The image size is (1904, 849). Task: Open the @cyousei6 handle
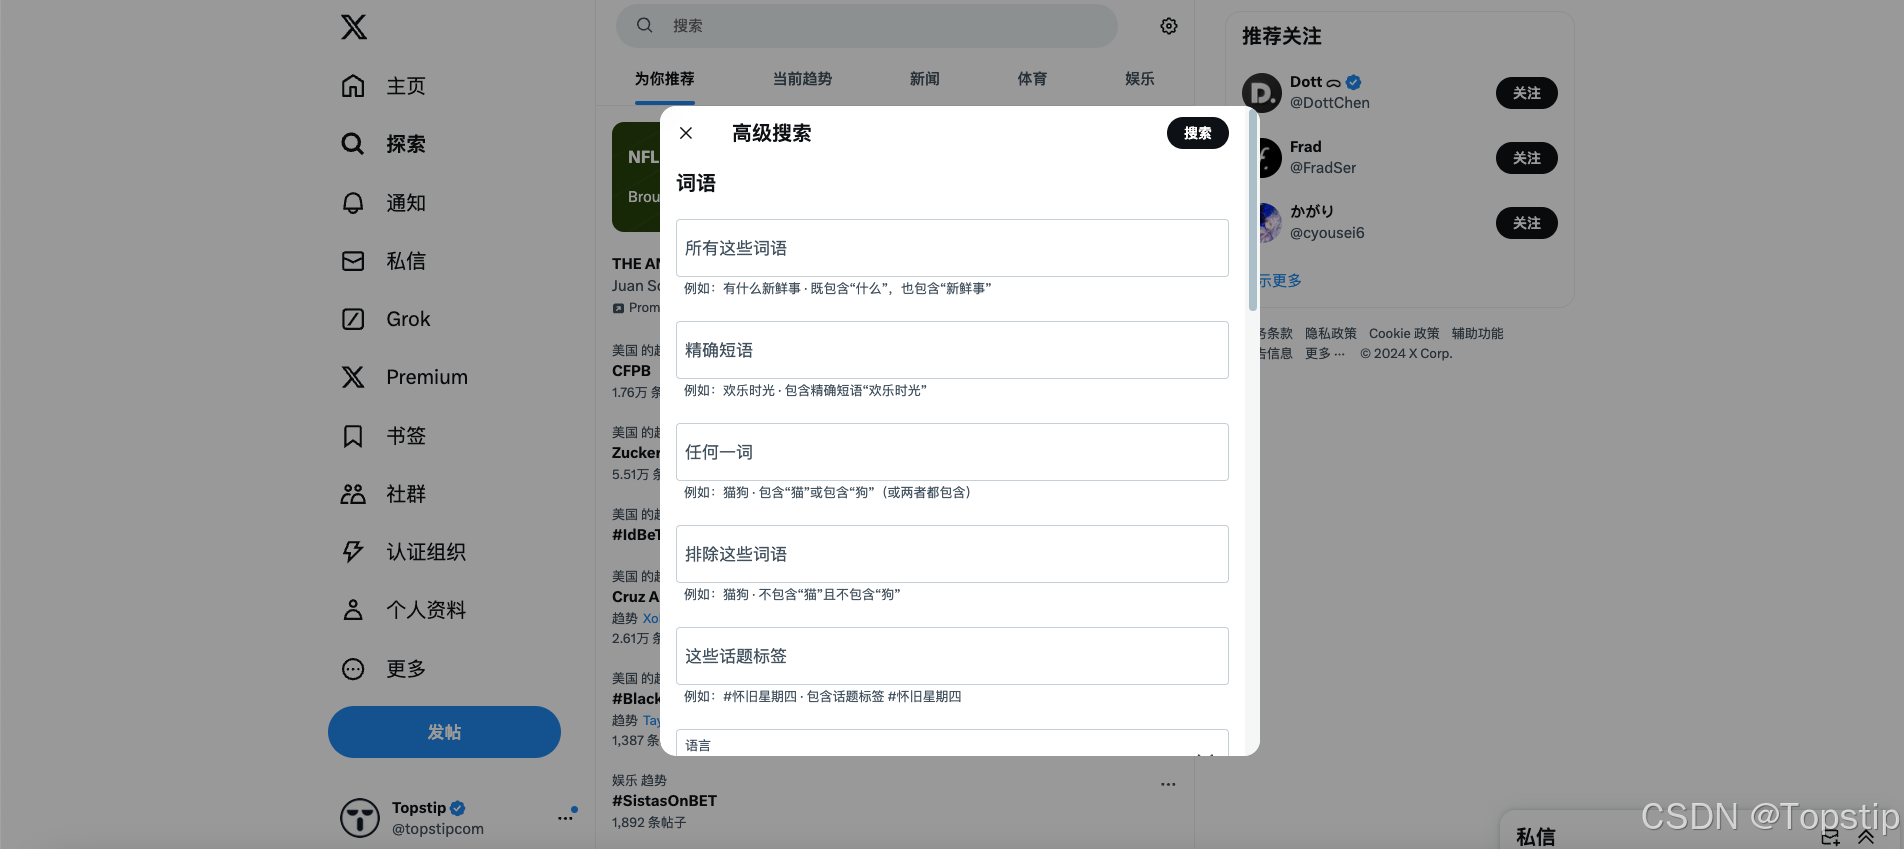pyautogui.click(x=1327, y=233)
